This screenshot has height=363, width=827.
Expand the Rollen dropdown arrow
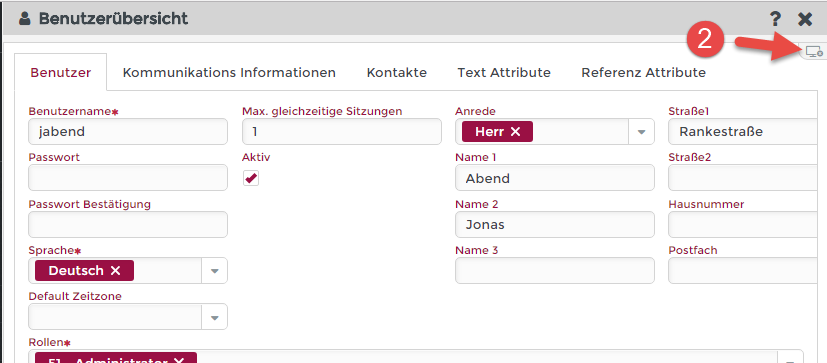pyautogui.click(x=790, y=359)
